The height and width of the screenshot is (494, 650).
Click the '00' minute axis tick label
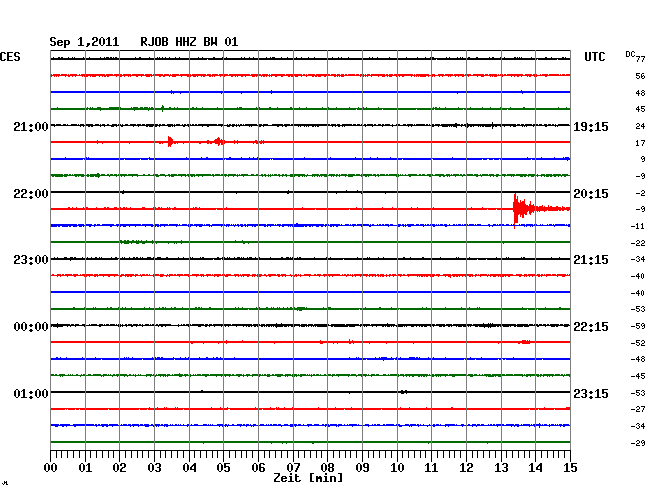(x=51, y=468)
